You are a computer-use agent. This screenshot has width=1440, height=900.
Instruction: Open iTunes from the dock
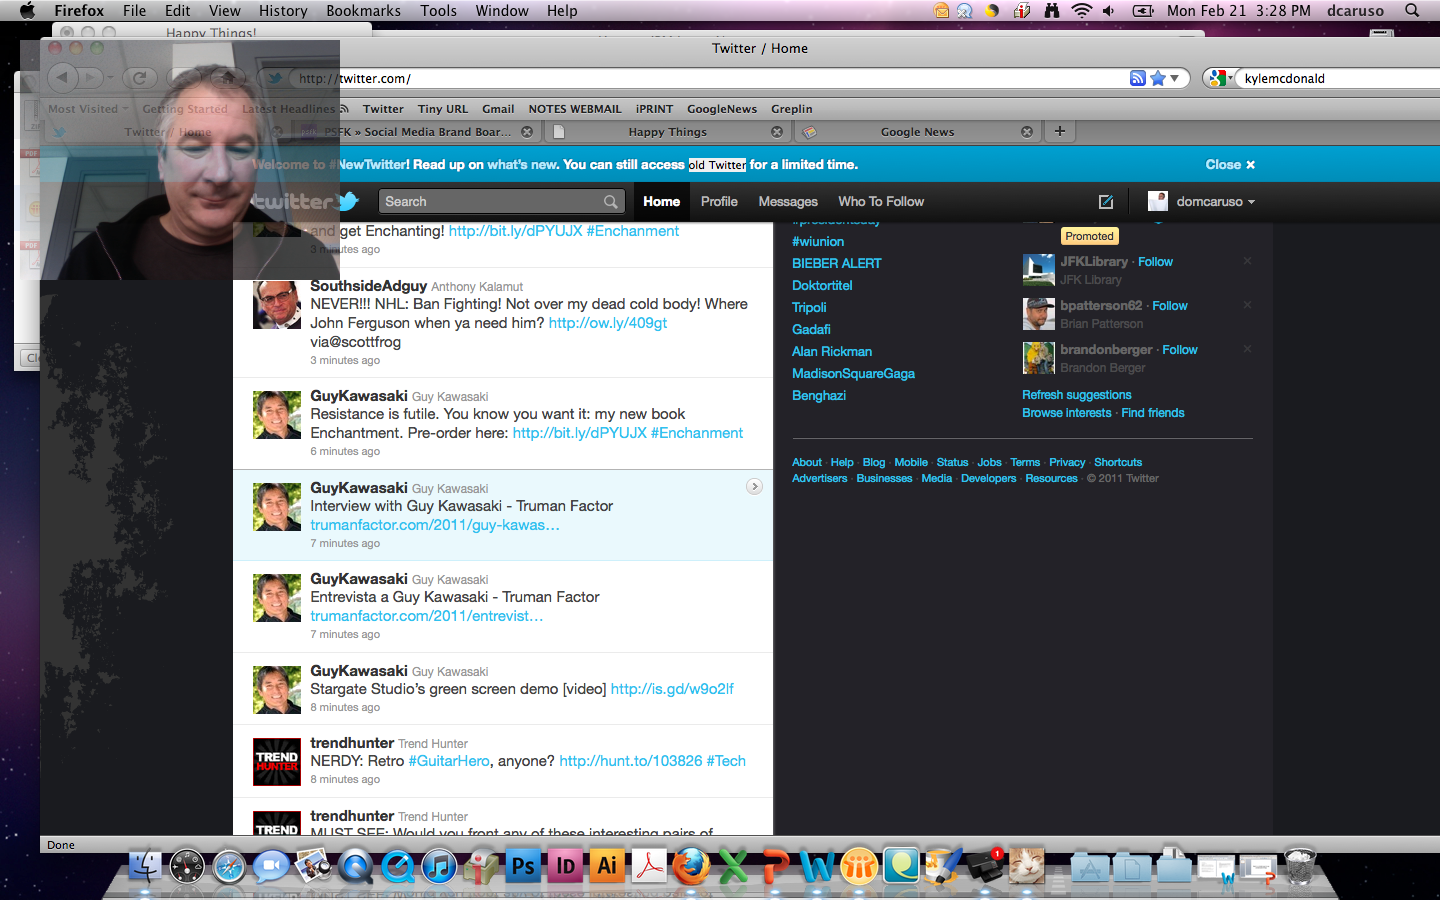click(x=439, y=866)
